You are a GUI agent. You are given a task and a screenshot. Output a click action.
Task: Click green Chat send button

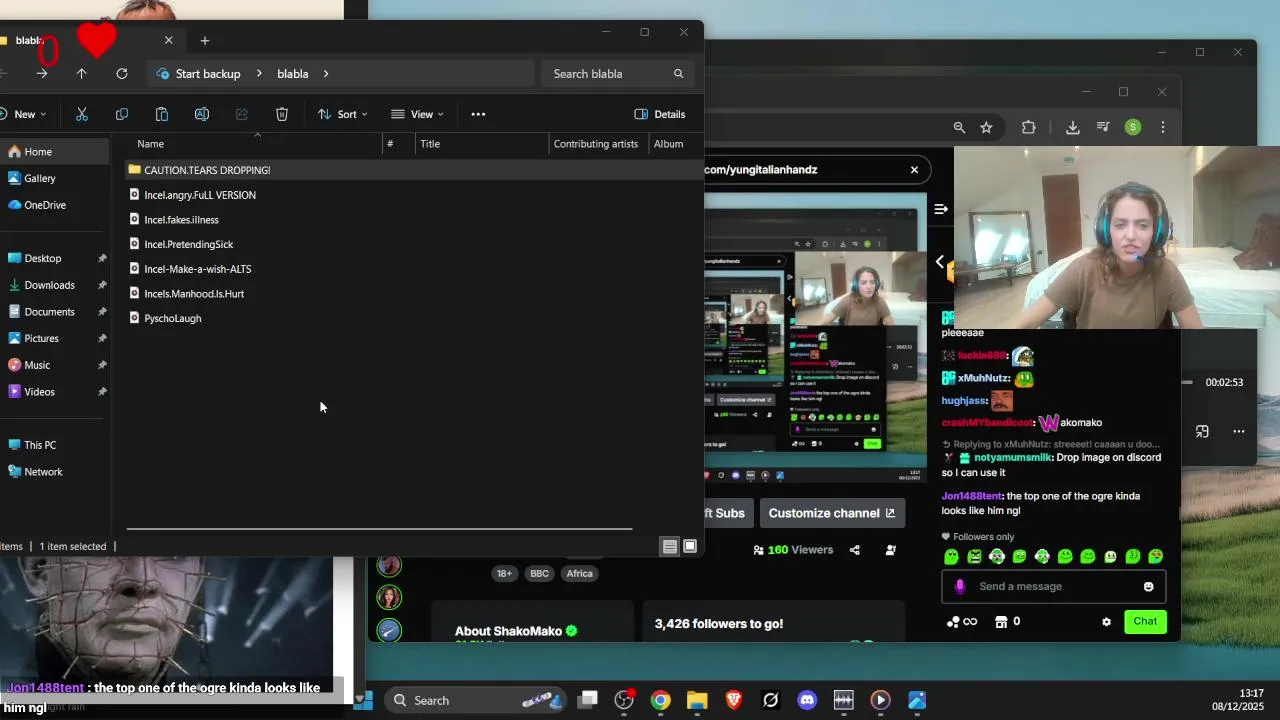coord(1145,621)
